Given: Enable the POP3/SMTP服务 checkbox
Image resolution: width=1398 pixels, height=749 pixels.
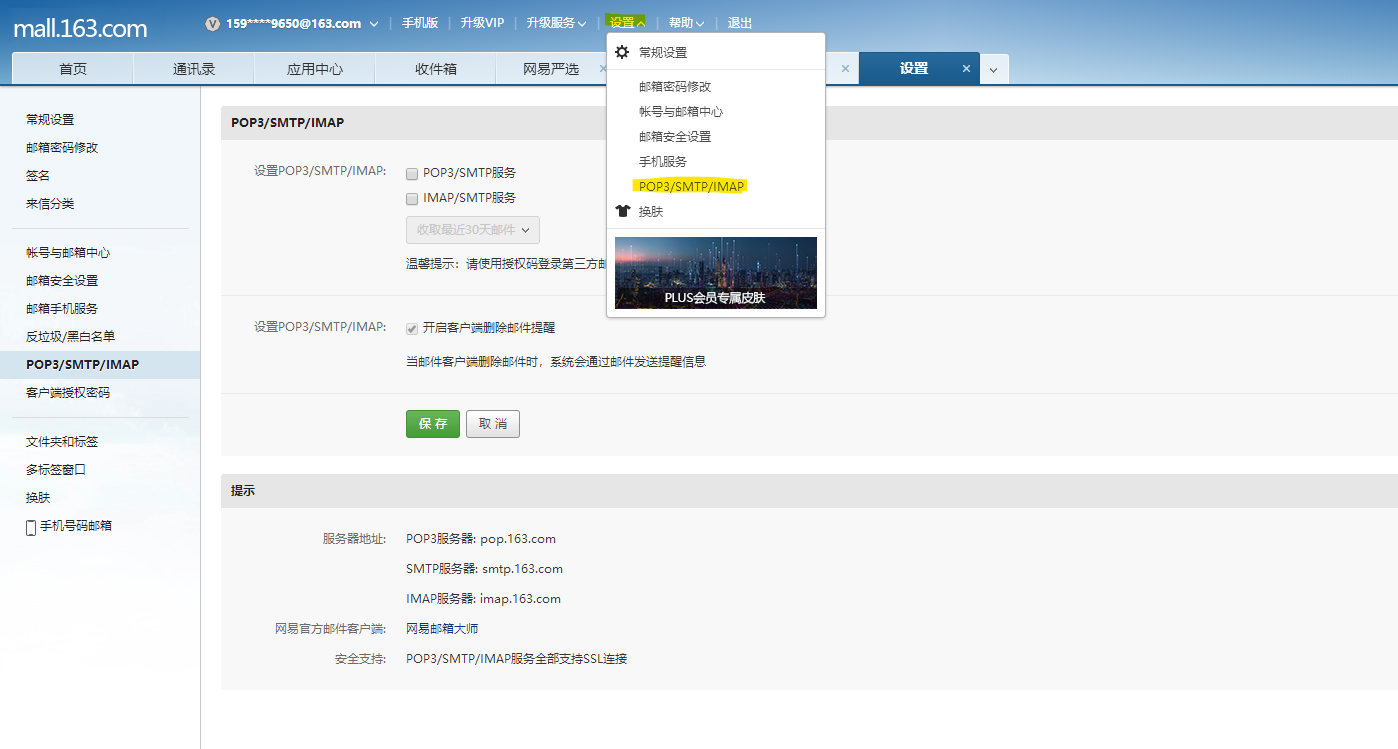Looking at the screenshot, I should click(x=411, y=172).
